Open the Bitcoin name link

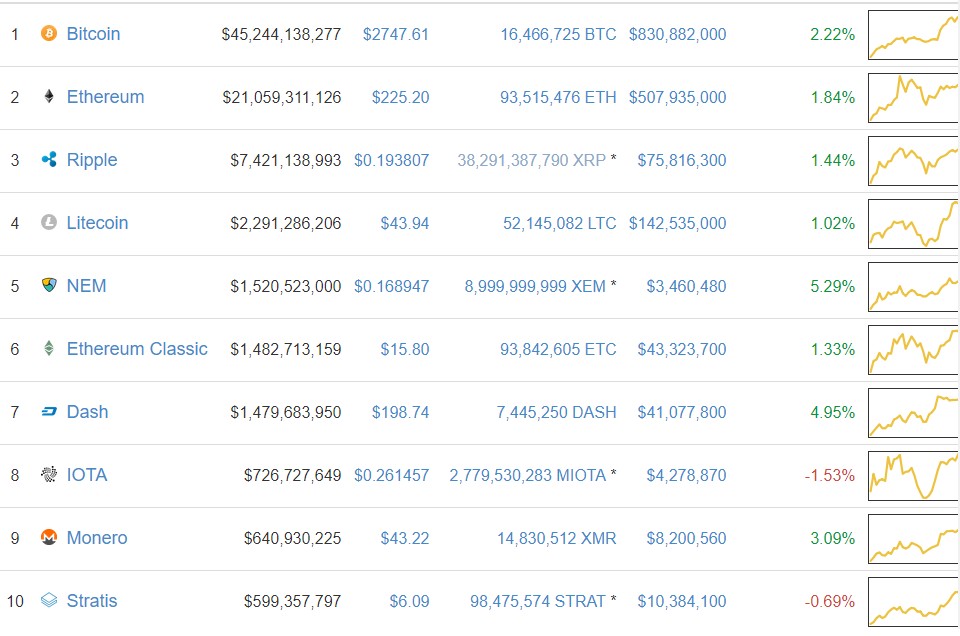93,34
